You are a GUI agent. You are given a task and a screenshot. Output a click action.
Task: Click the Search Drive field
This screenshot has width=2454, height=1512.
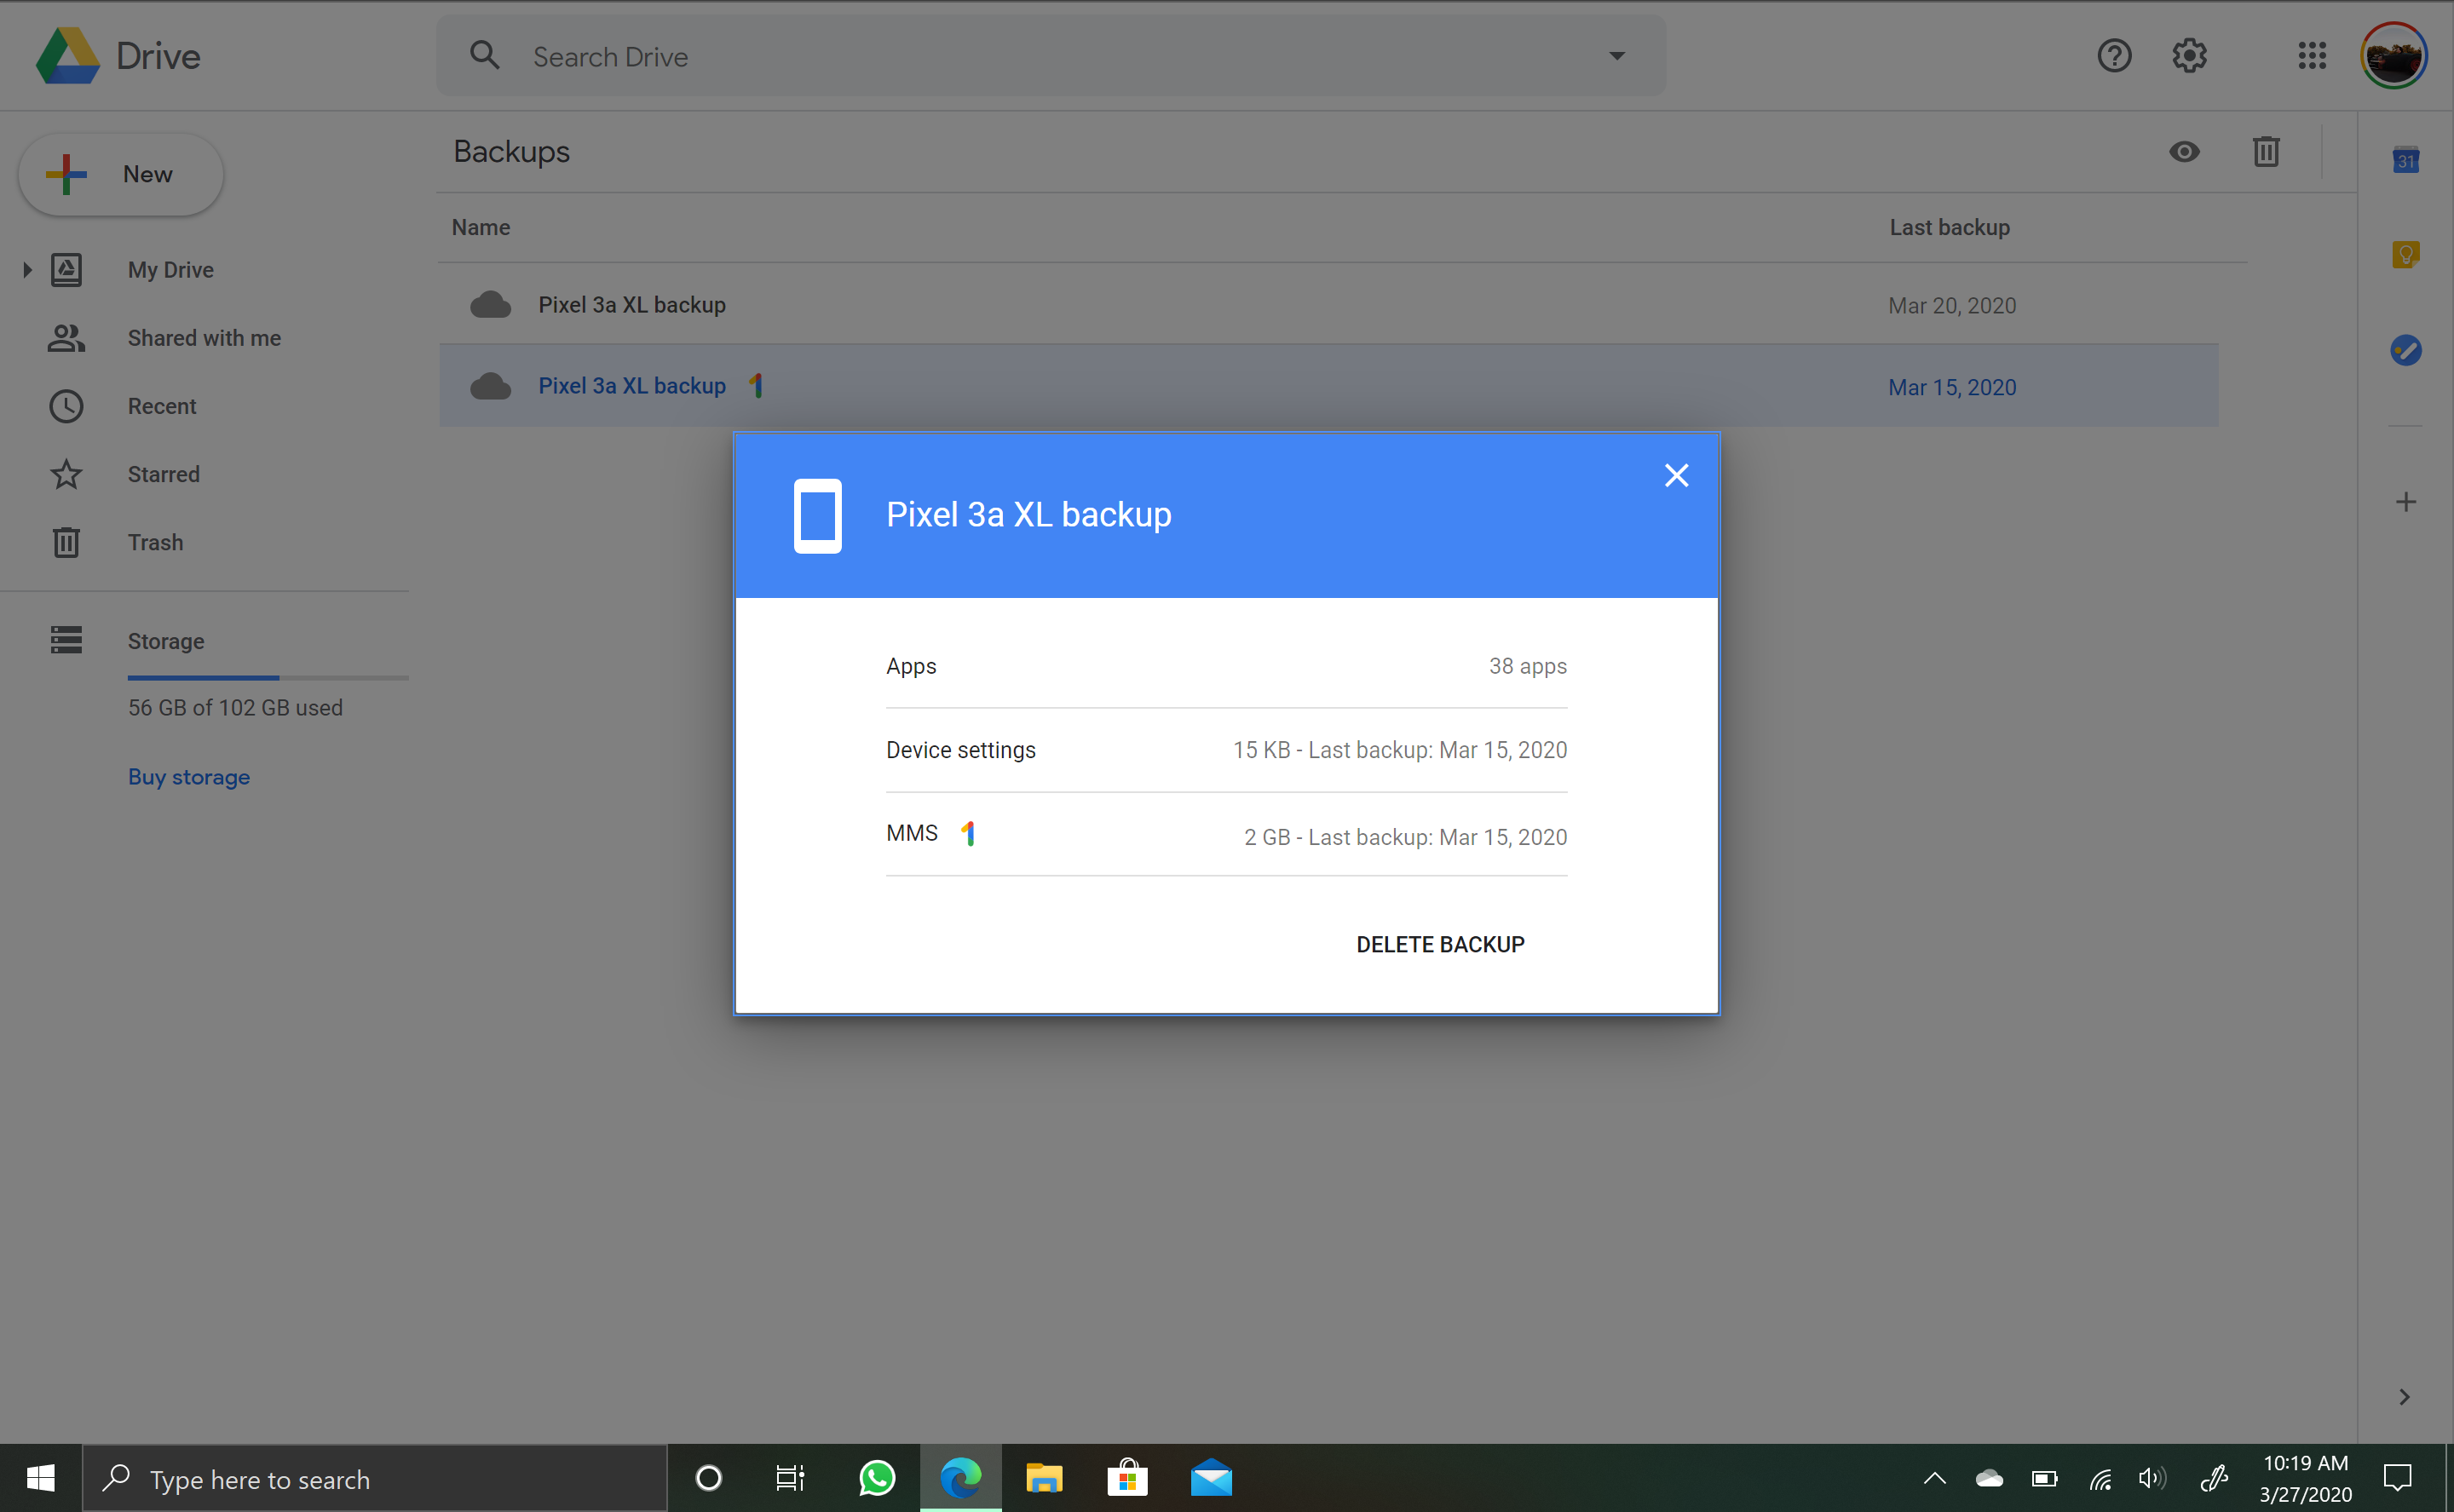tap(1050, 56)
